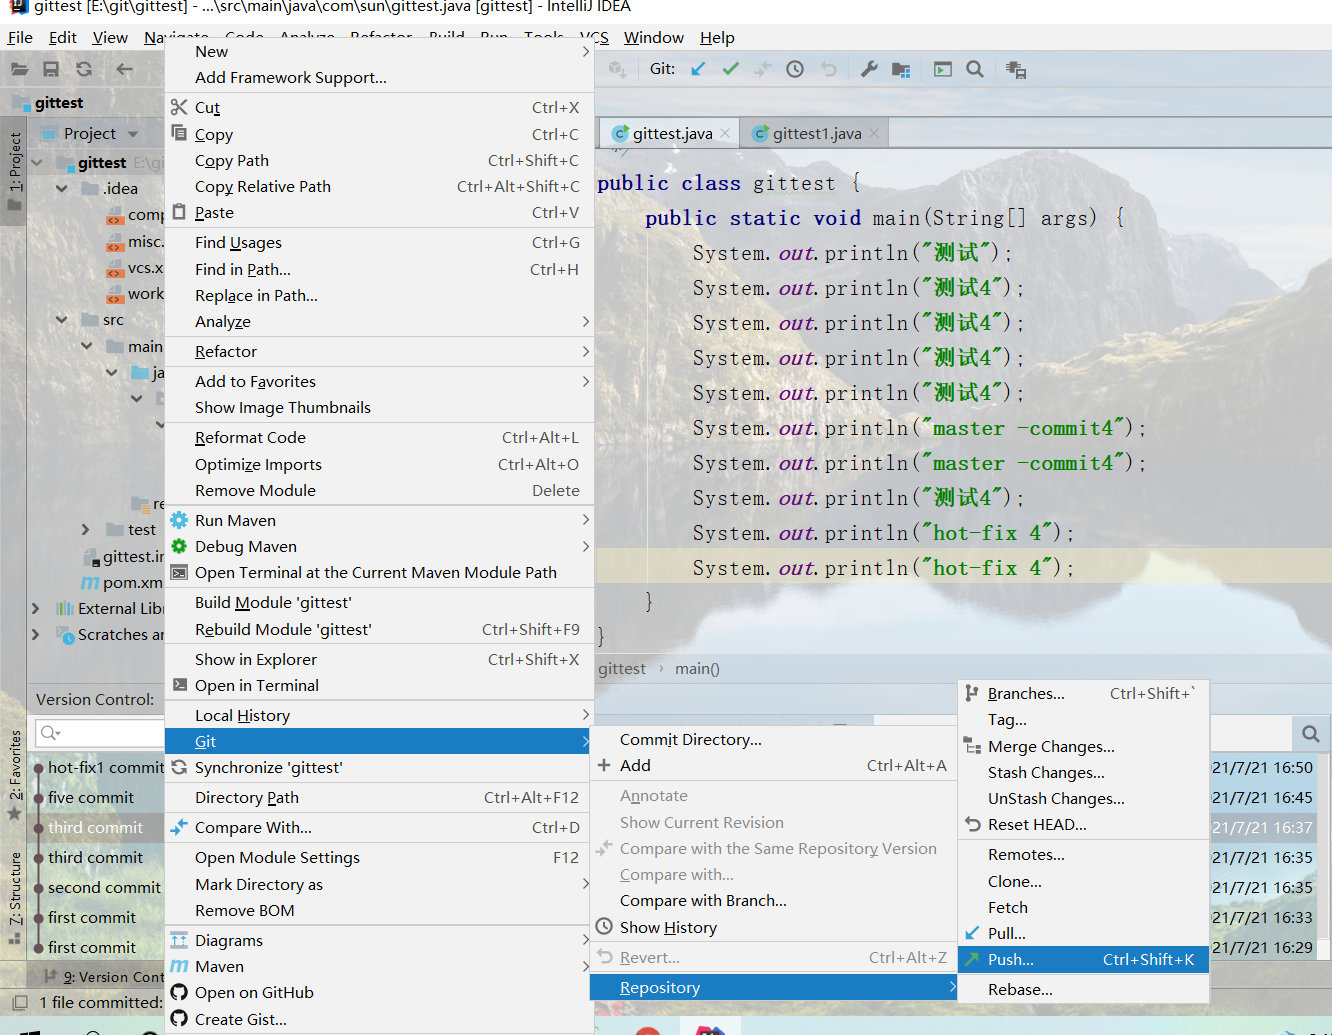Screen dimensions: 1332x1035
Task: Click the Compare With arrows icon
Action: pos(179,827)
